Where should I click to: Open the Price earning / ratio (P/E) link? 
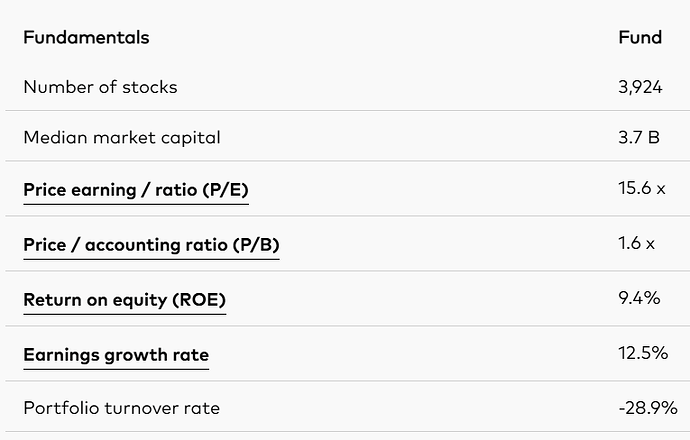tap(136, 190)
